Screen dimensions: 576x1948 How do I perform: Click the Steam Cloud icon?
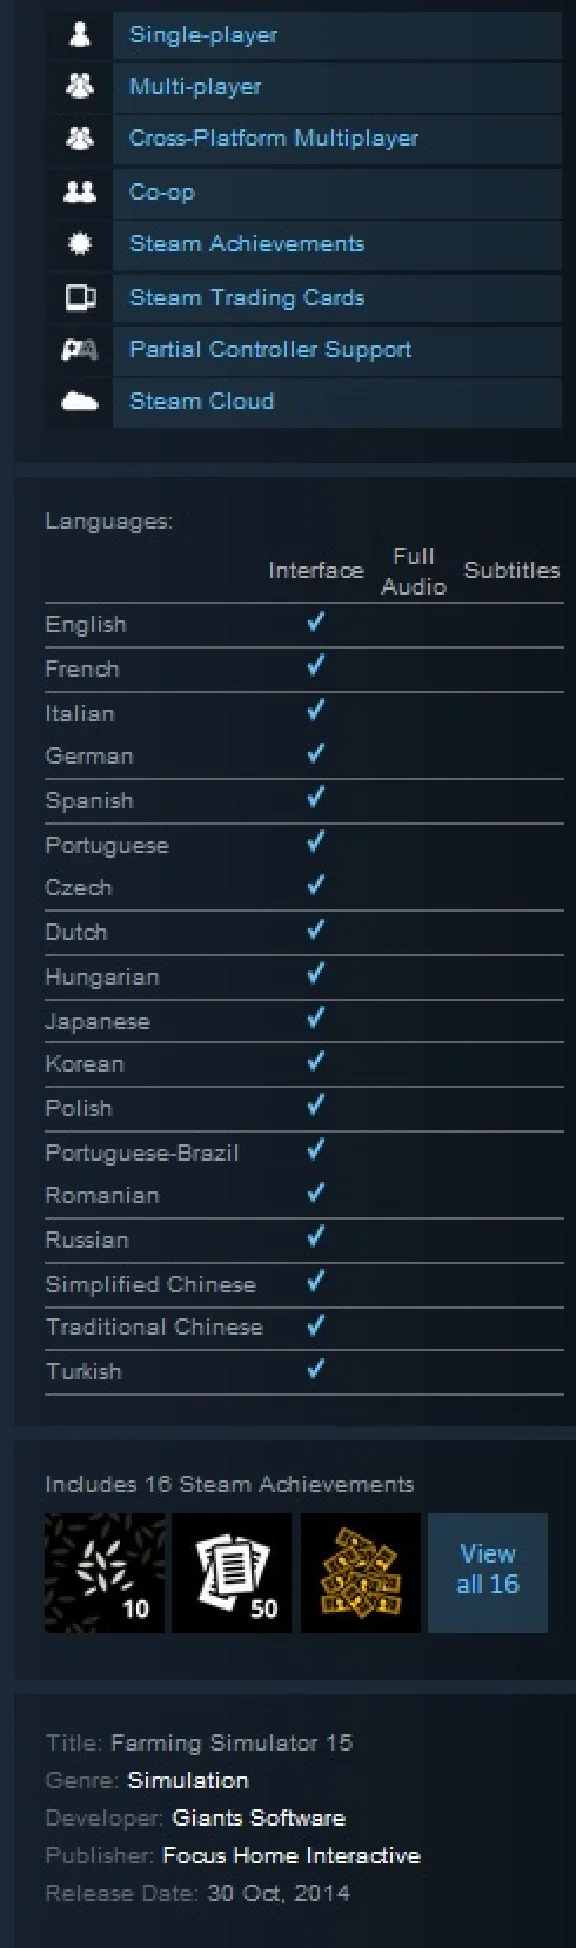[80, 402]
